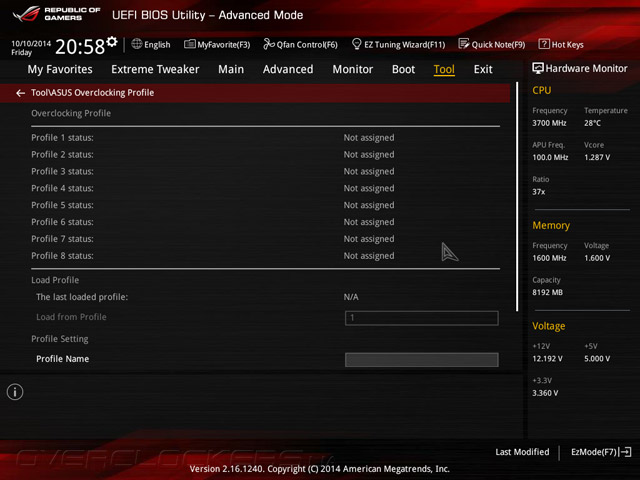The image size is (640, 480).
Task: Click the N/A last loaded value
Action: tap(351, 297)
